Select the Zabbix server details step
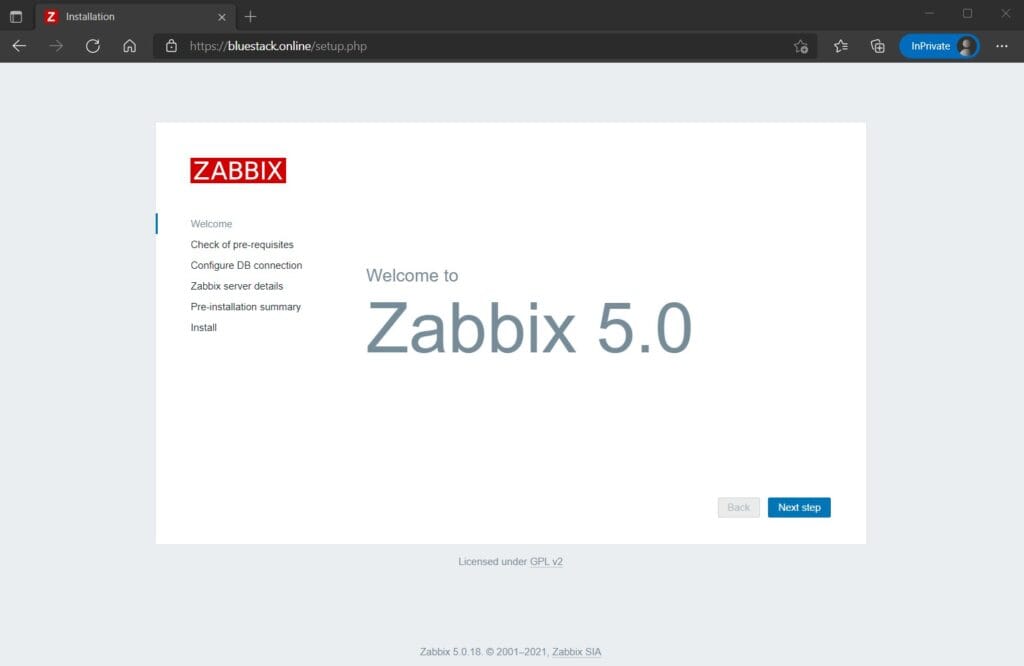This screenshot has height=666, width=1024. [236, 286]
